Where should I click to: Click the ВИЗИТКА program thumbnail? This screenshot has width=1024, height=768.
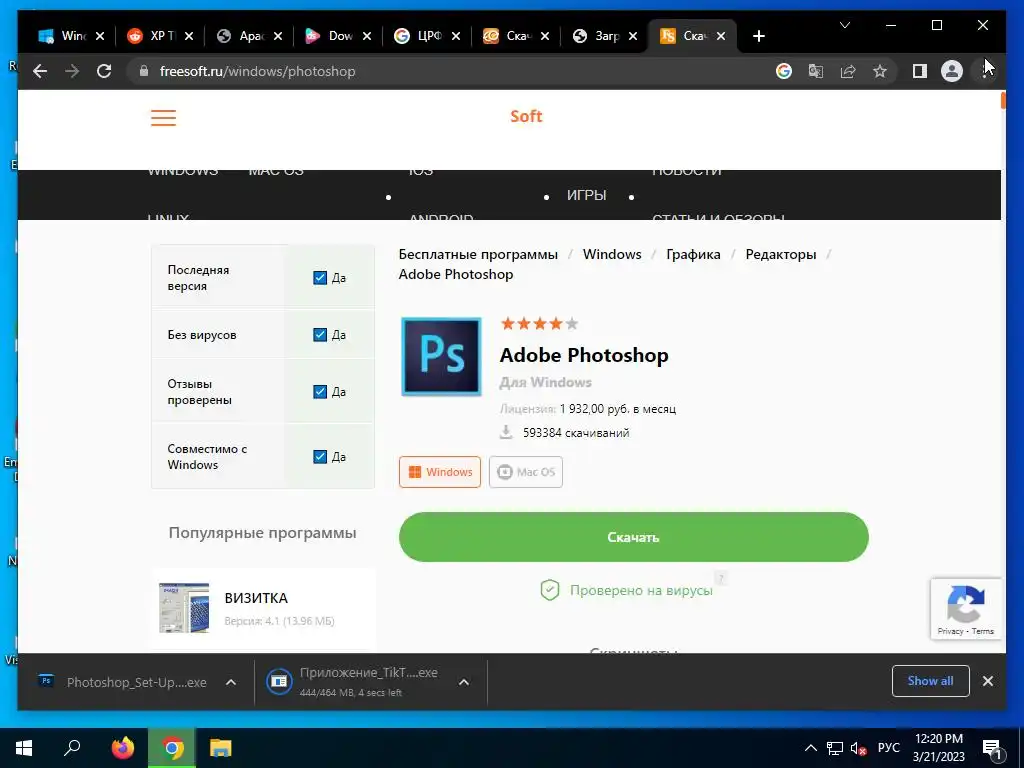pos(184,608)
